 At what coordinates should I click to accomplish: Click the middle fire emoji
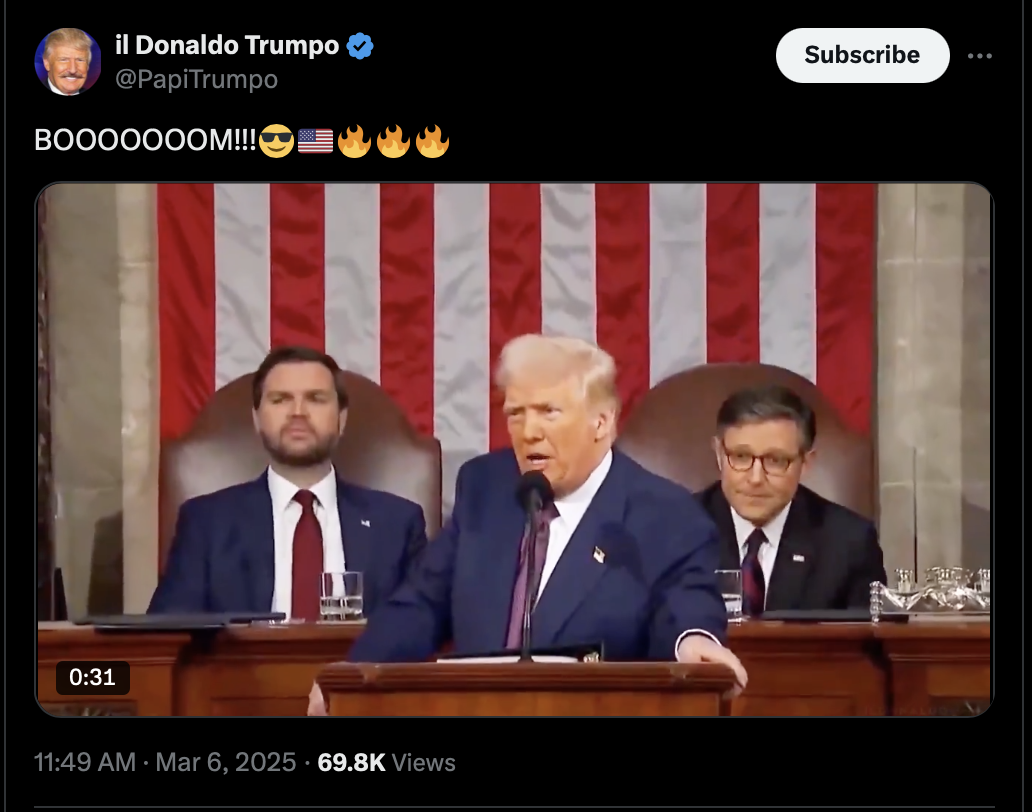click(x=394, y=141)
